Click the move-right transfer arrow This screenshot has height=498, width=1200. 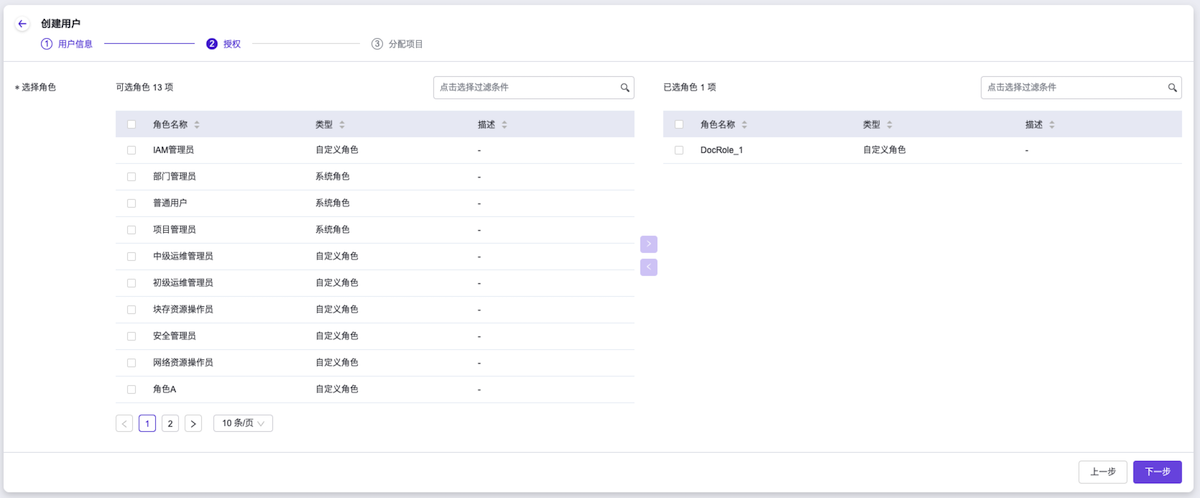648,244
